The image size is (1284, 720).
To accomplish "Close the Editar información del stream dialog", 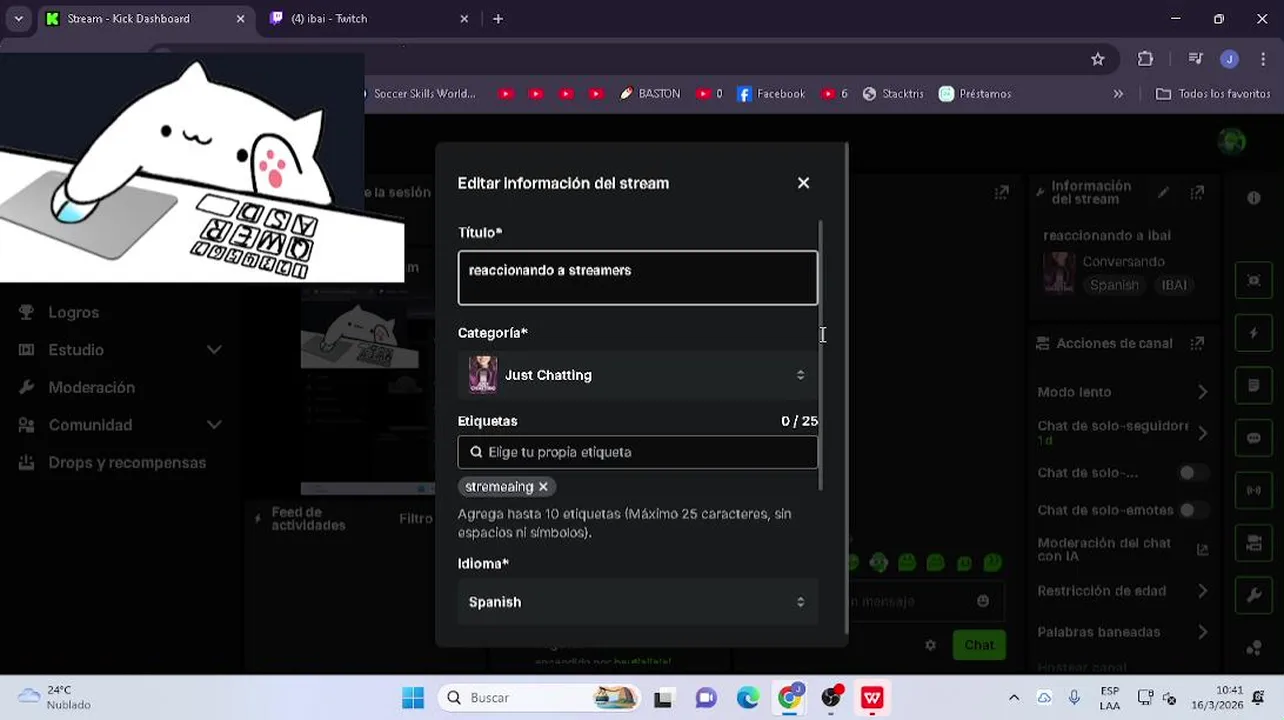I will click(x=803, y=183).
